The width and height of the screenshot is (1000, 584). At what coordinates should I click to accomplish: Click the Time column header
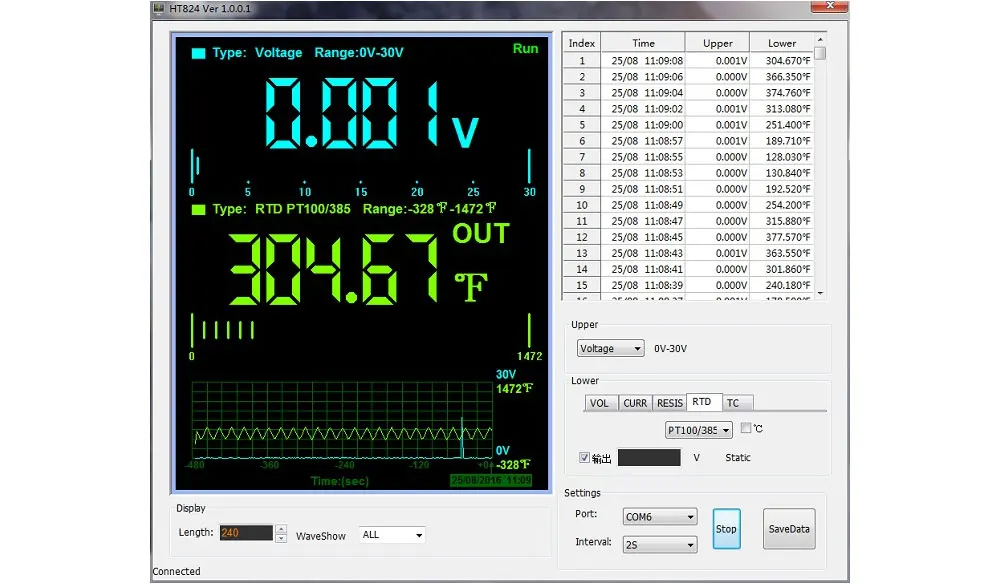tap(643, 43)
